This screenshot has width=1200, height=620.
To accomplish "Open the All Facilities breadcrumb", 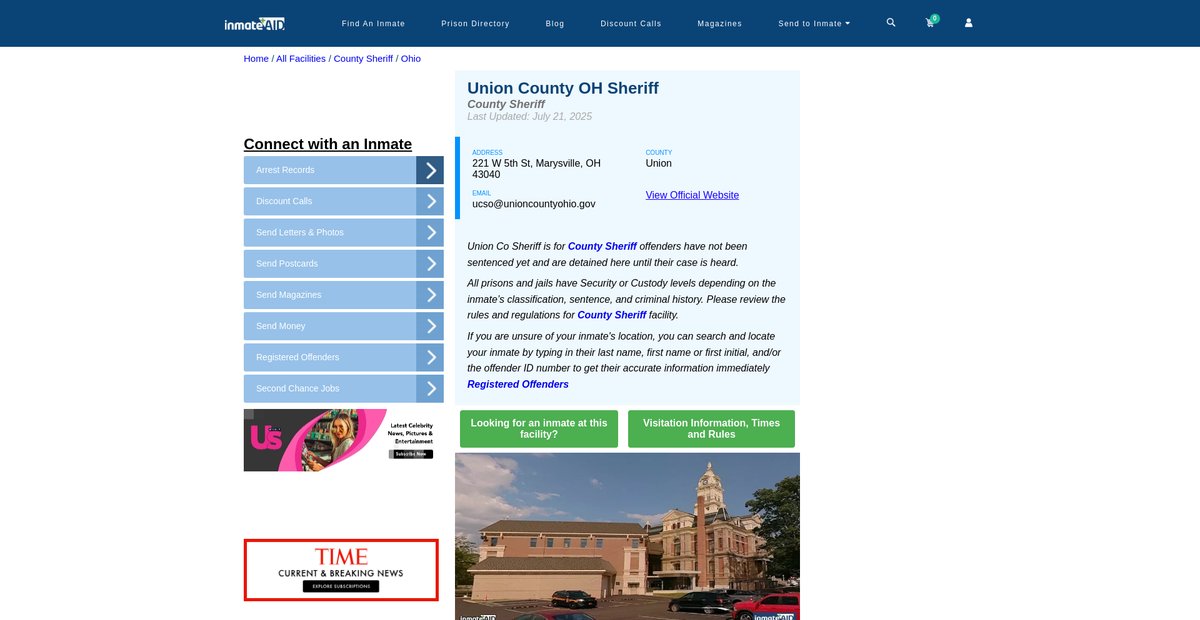I will coord(301,59).
